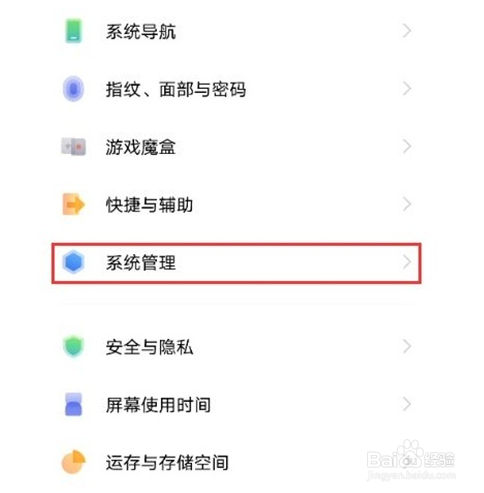Tap the blue hexagon 系统管理 icon
Screen dimensions: 484x493
coord(73,262)
